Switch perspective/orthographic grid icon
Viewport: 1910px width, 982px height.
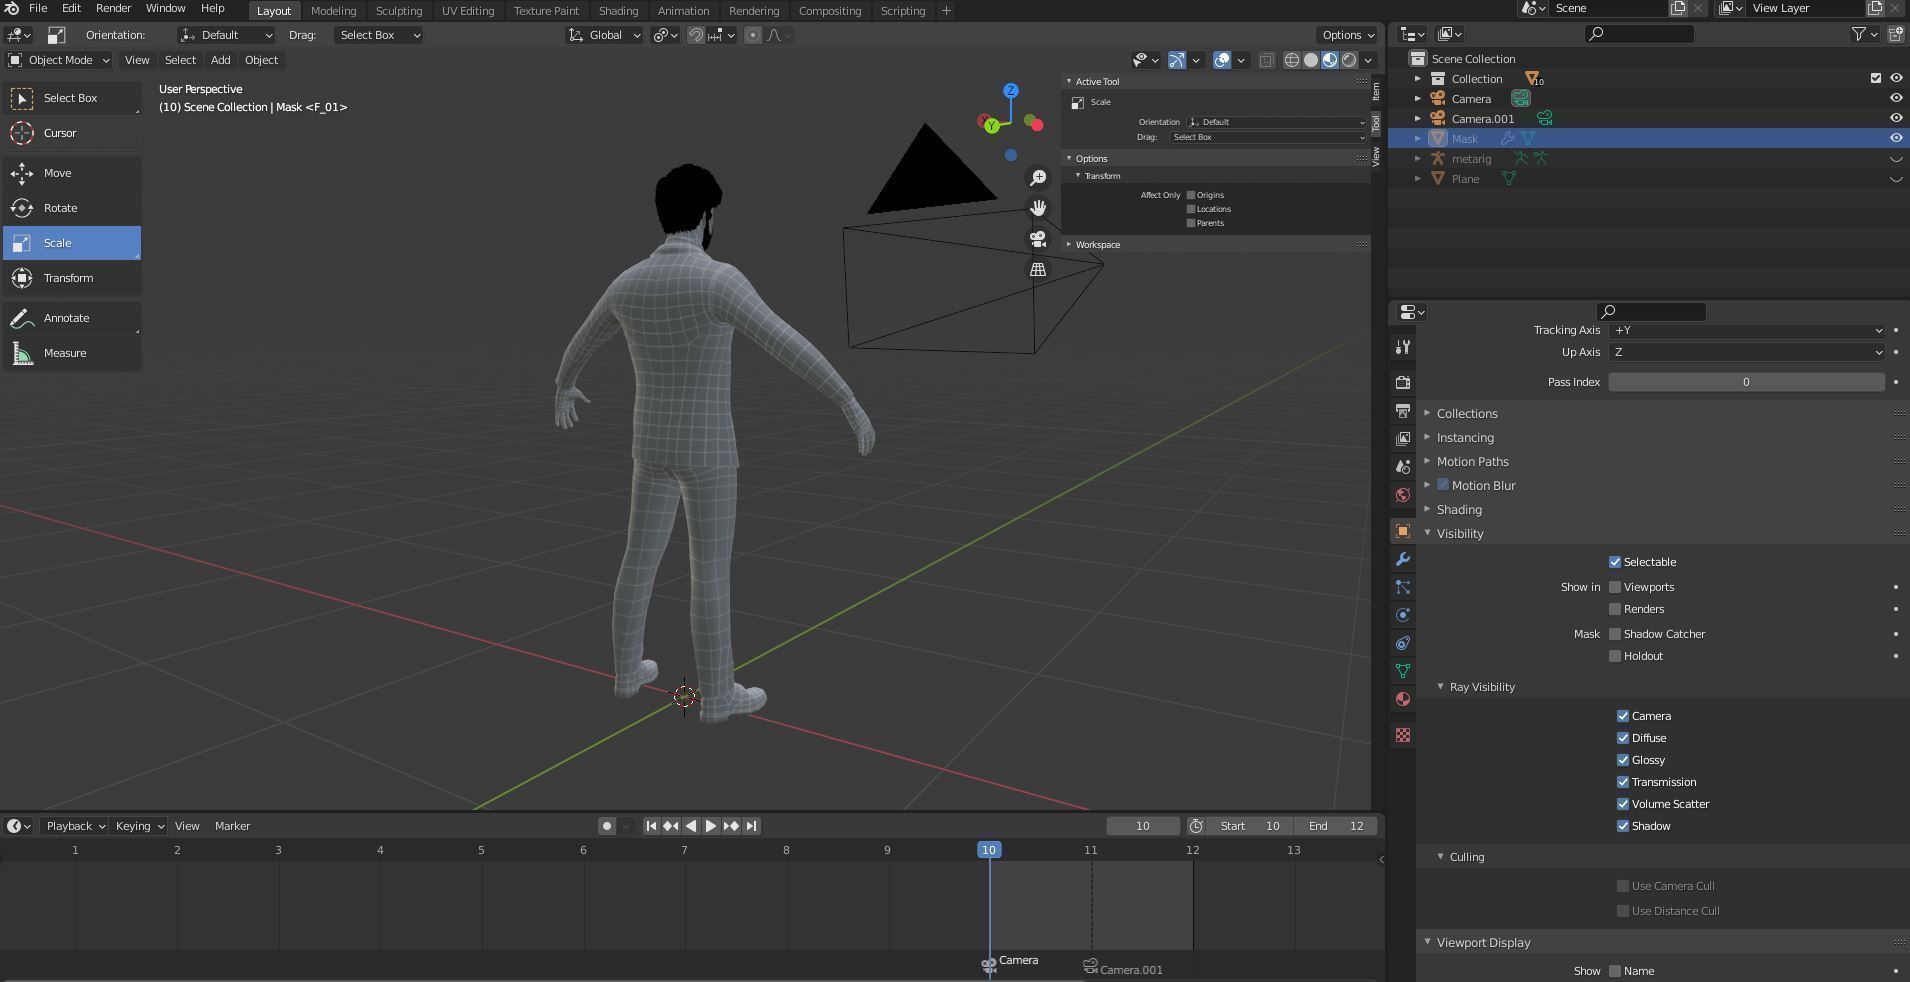(1038, 269)
